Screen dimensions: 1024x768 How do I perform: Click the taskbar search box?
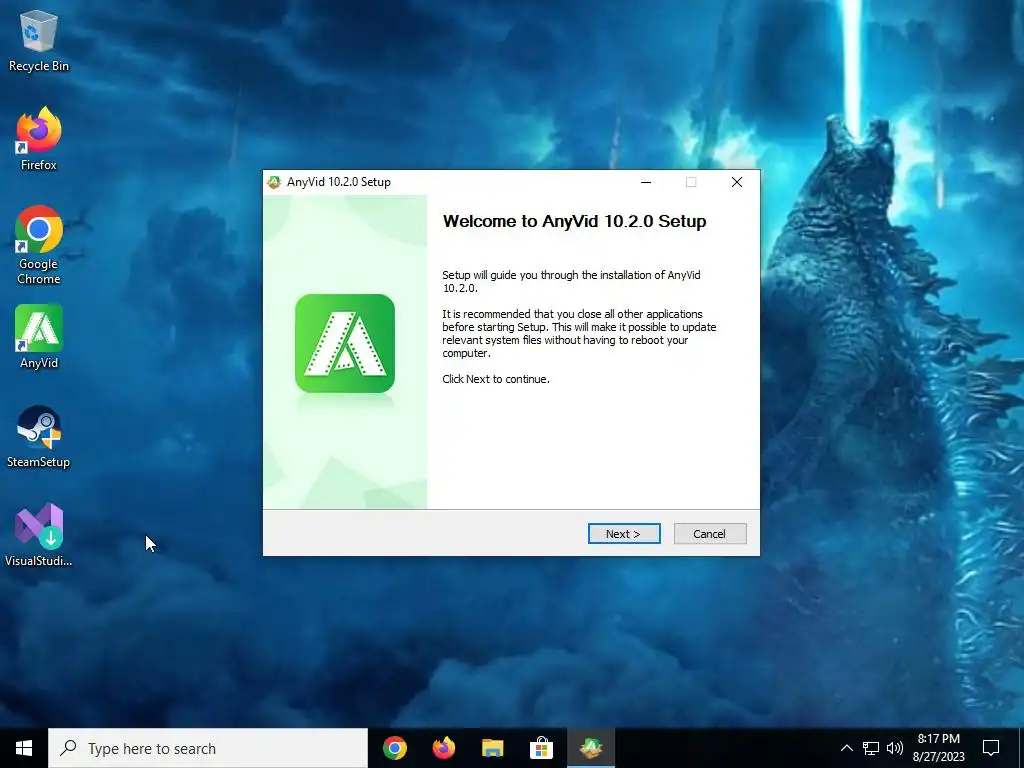point(208,748)
